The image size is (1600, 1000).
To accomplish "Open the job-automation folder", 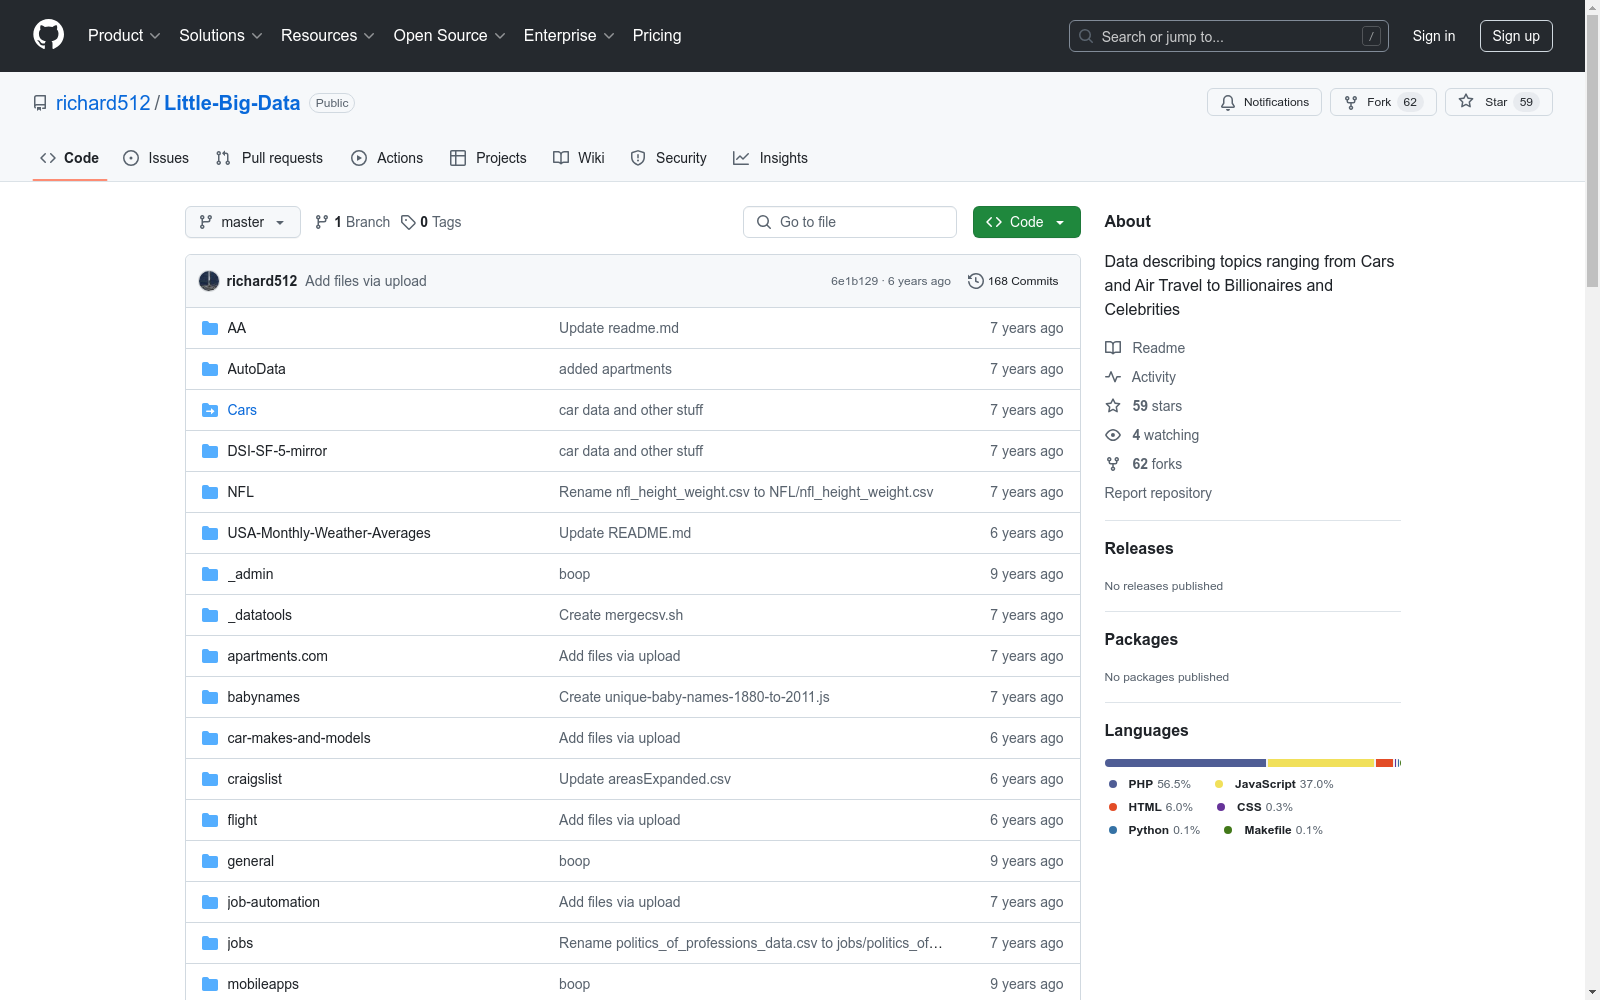I will click(273, 902).
